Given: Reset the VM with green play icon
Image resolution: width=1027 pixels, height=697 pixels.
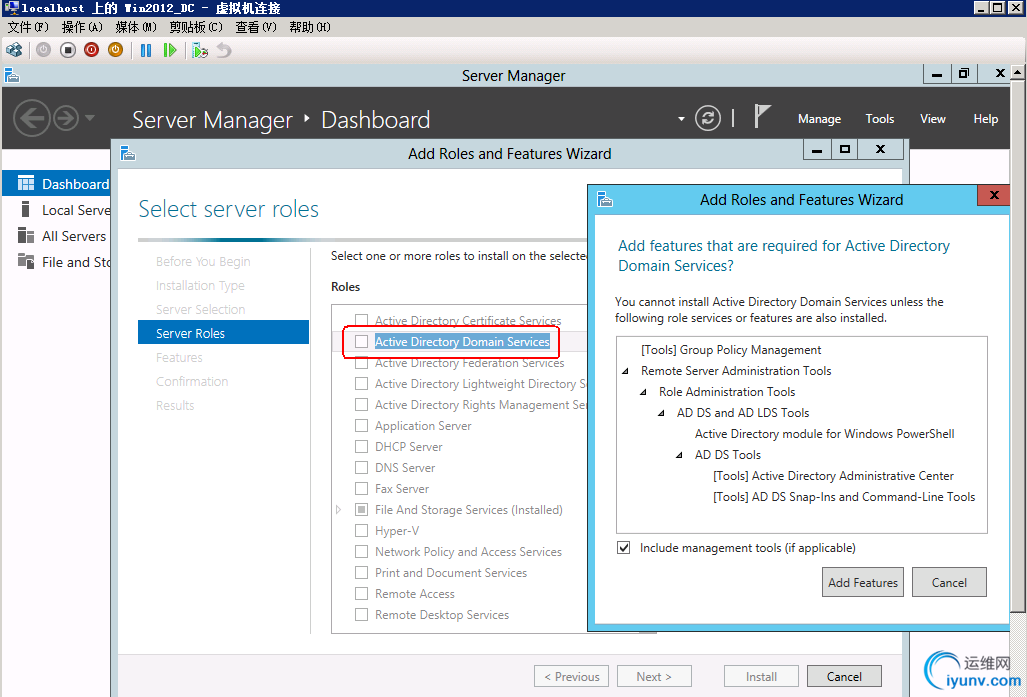Looking at the screenshot, I should [x=170, y=50].
